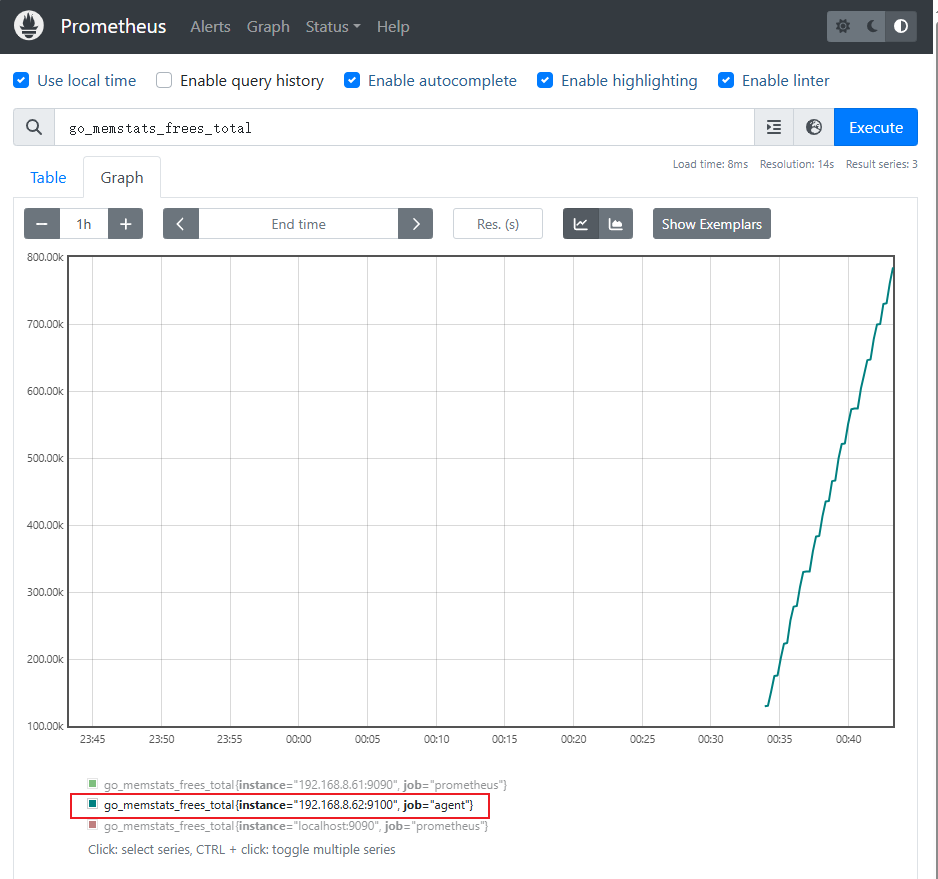Switch to light theme sun icon

(843, 26)
